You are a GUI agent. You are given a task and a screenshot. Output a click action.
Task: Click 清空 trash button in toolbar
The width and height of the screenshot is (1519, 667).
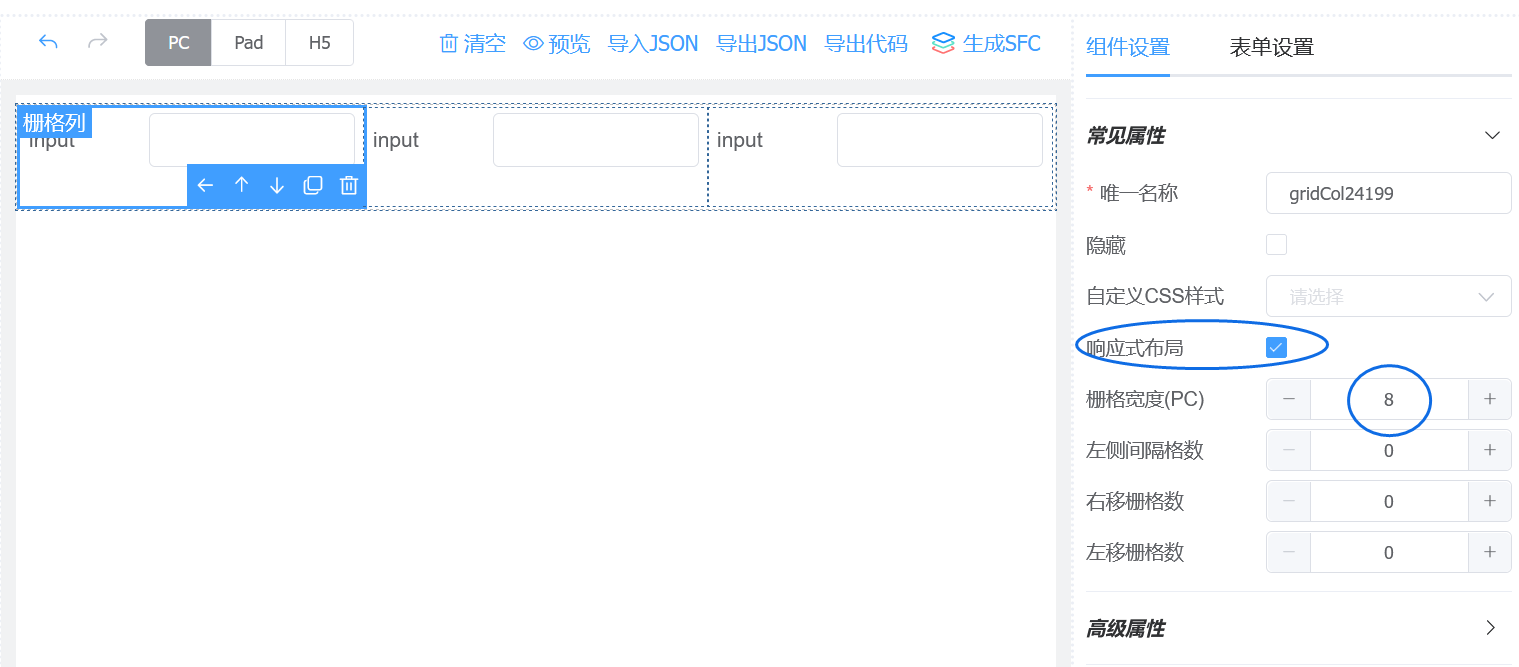(473, 43)
